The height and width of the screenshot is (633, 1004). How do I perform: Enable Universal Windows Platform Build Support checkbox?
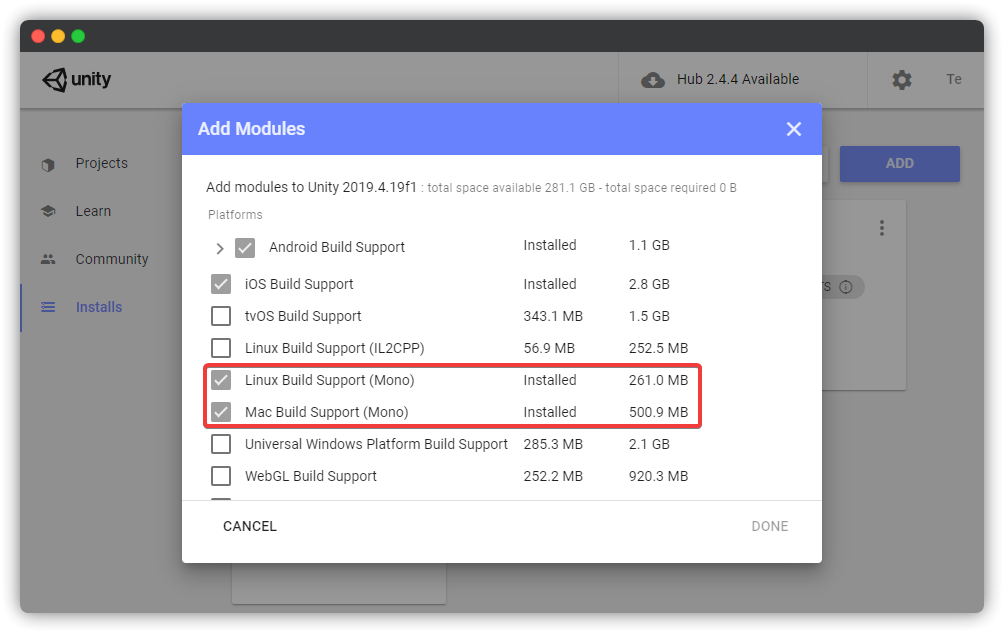click(221, 444)
